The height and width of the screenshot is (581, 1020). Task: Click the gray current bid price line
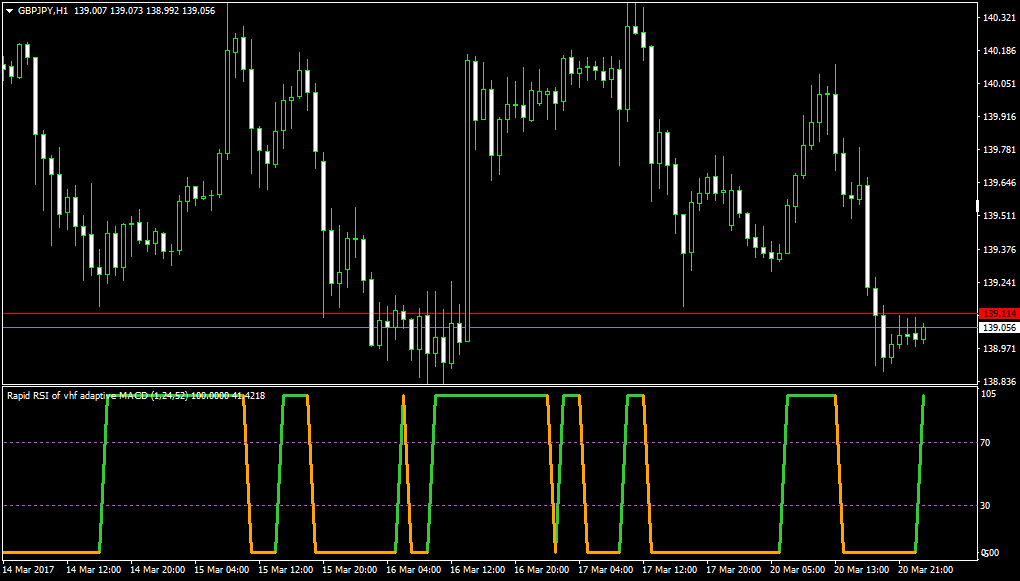(x=488, y=328)
